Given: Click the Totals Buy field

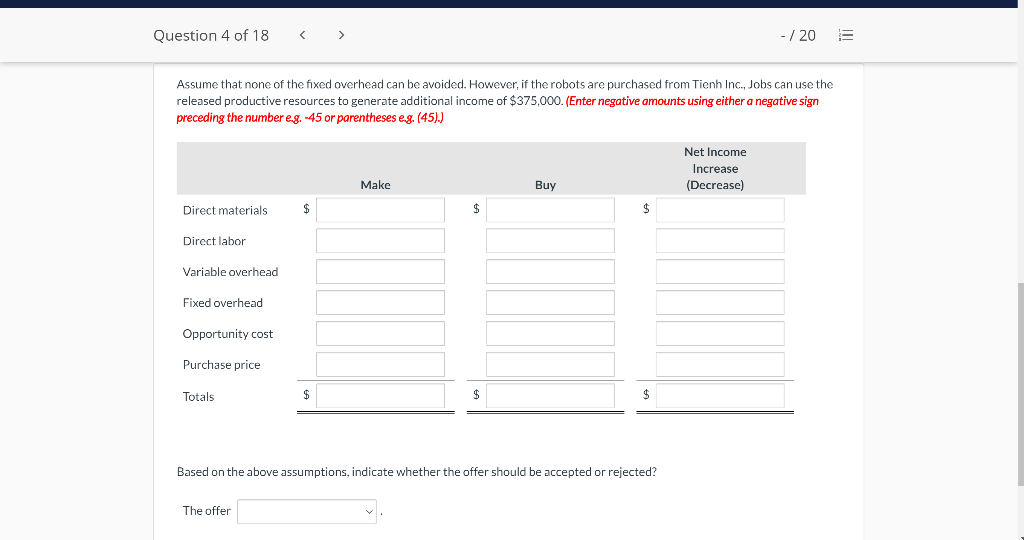Looking at the screenshot, I should (x=550, y=396).
